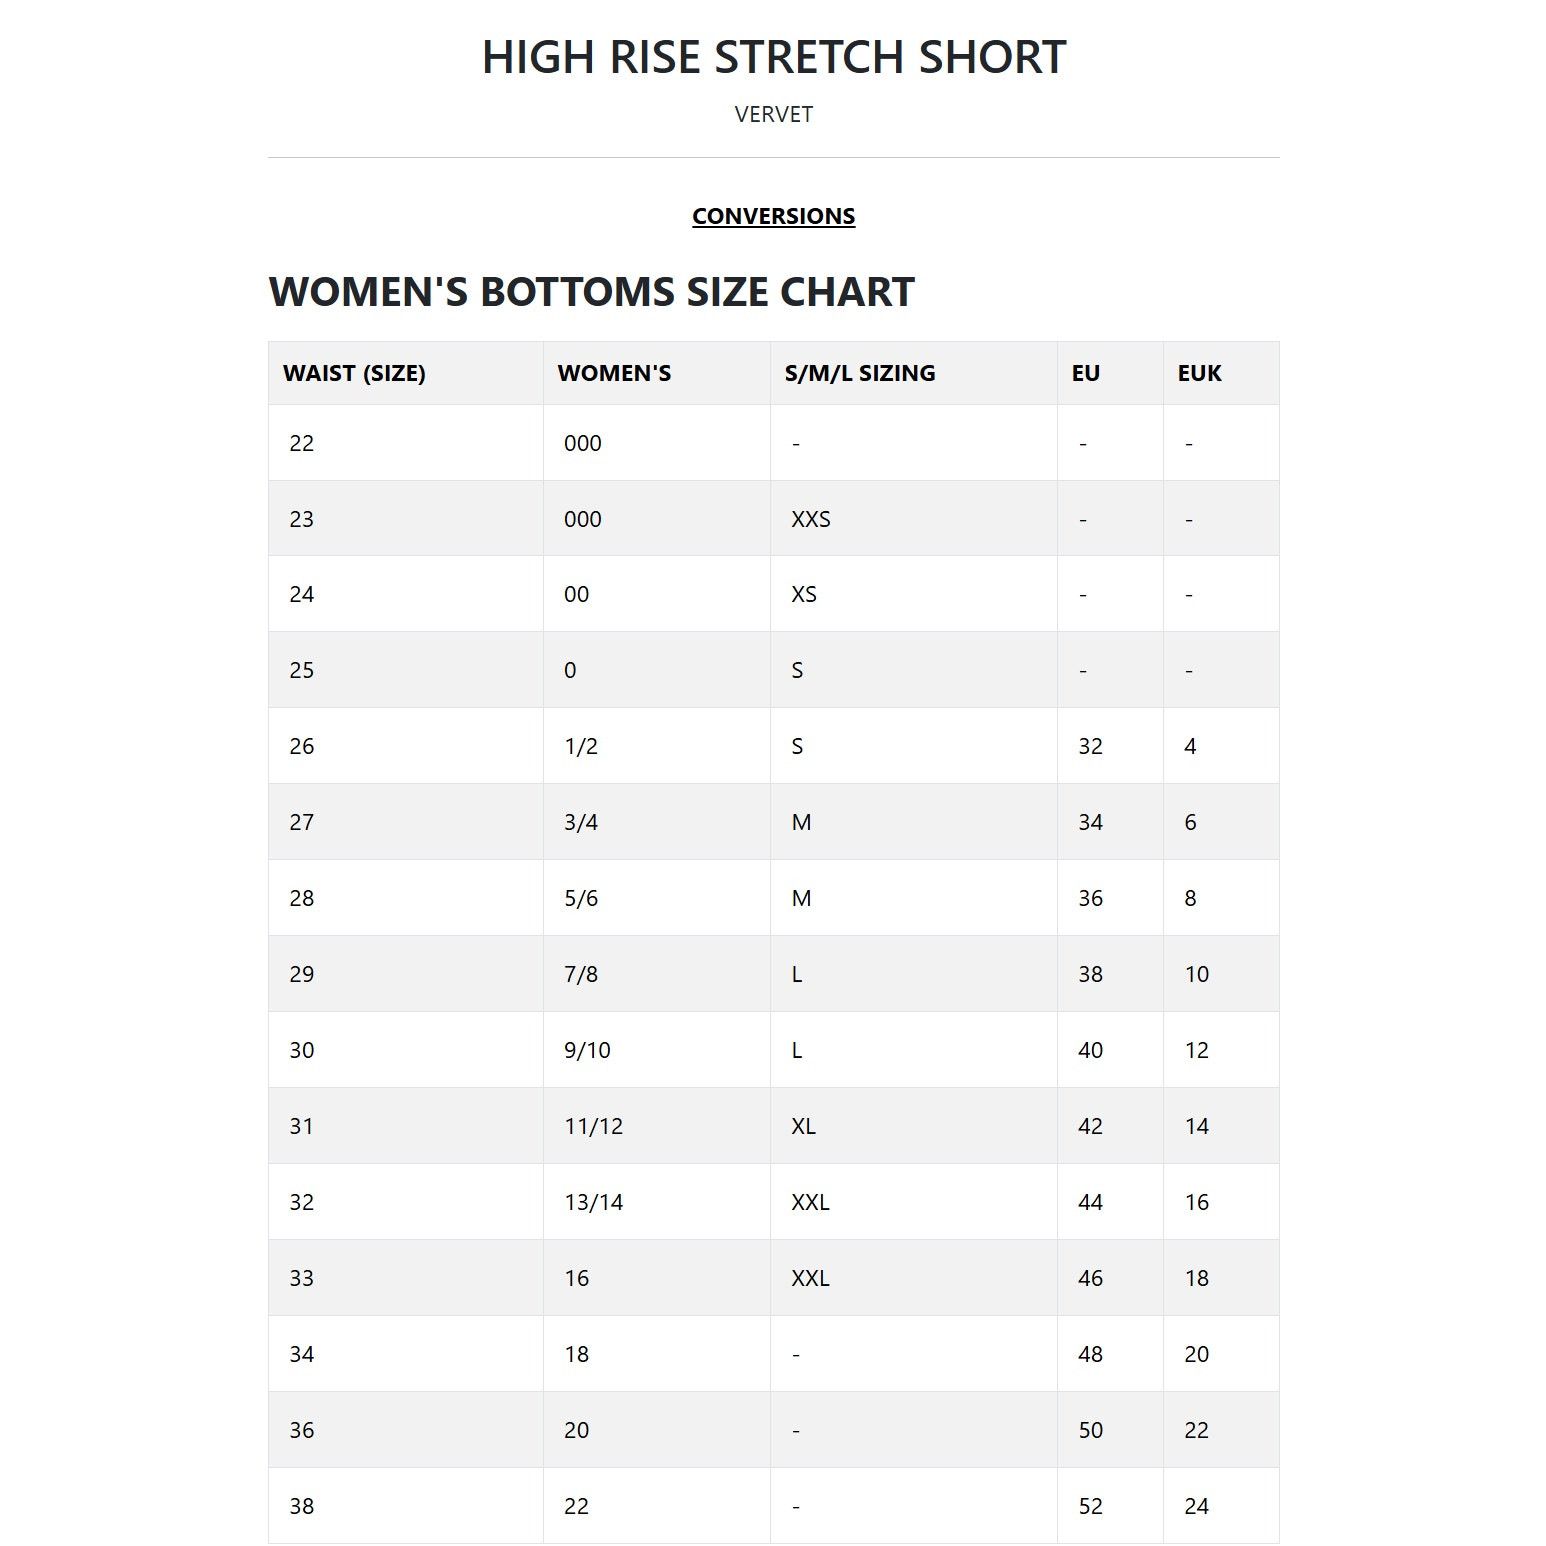
Task: Select EU size 48 cell
Action: pos(1110,1354)
